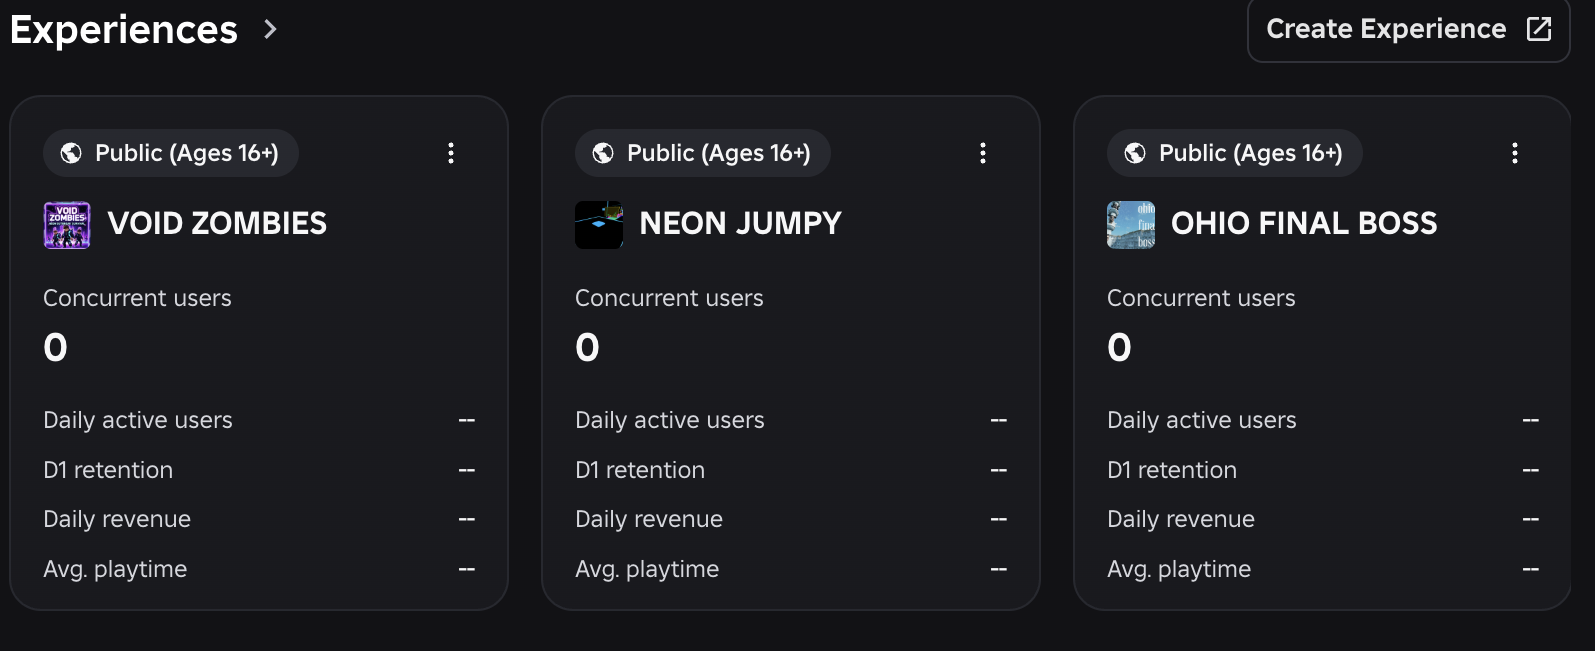Click the D1 retention dash value on OHIO FINAL BOSS
This screenshot has height=651, width=1595.
(1531, 470)
